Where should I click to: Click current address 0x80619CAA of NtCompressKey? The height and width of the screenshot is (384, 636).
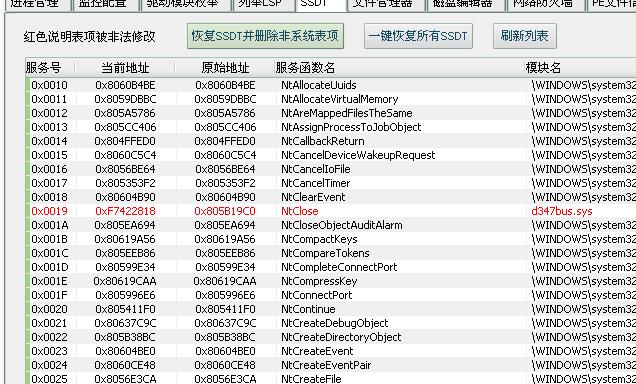pos(125,281)
